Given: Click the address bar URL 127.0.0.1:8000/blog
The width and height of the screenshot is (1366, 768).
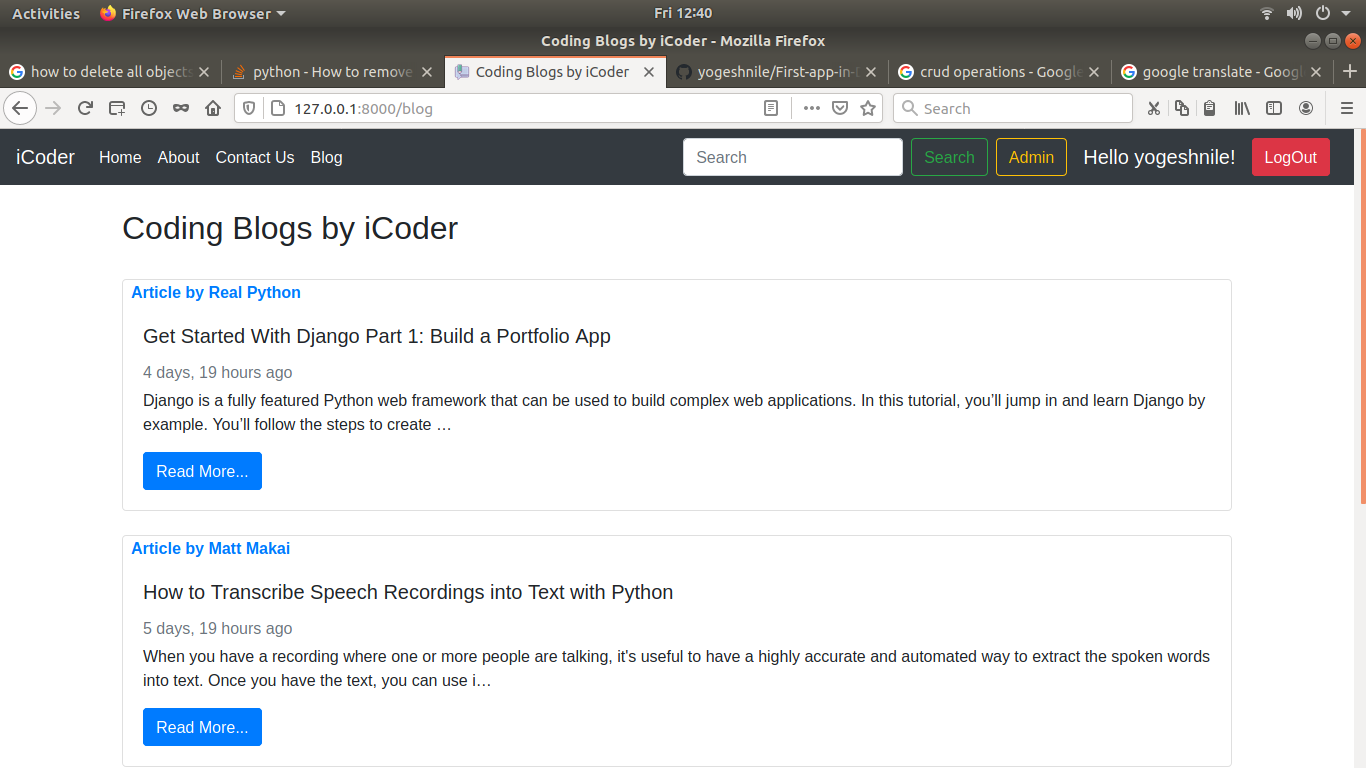Looking at the screenshot, I should tap(364, 108).
